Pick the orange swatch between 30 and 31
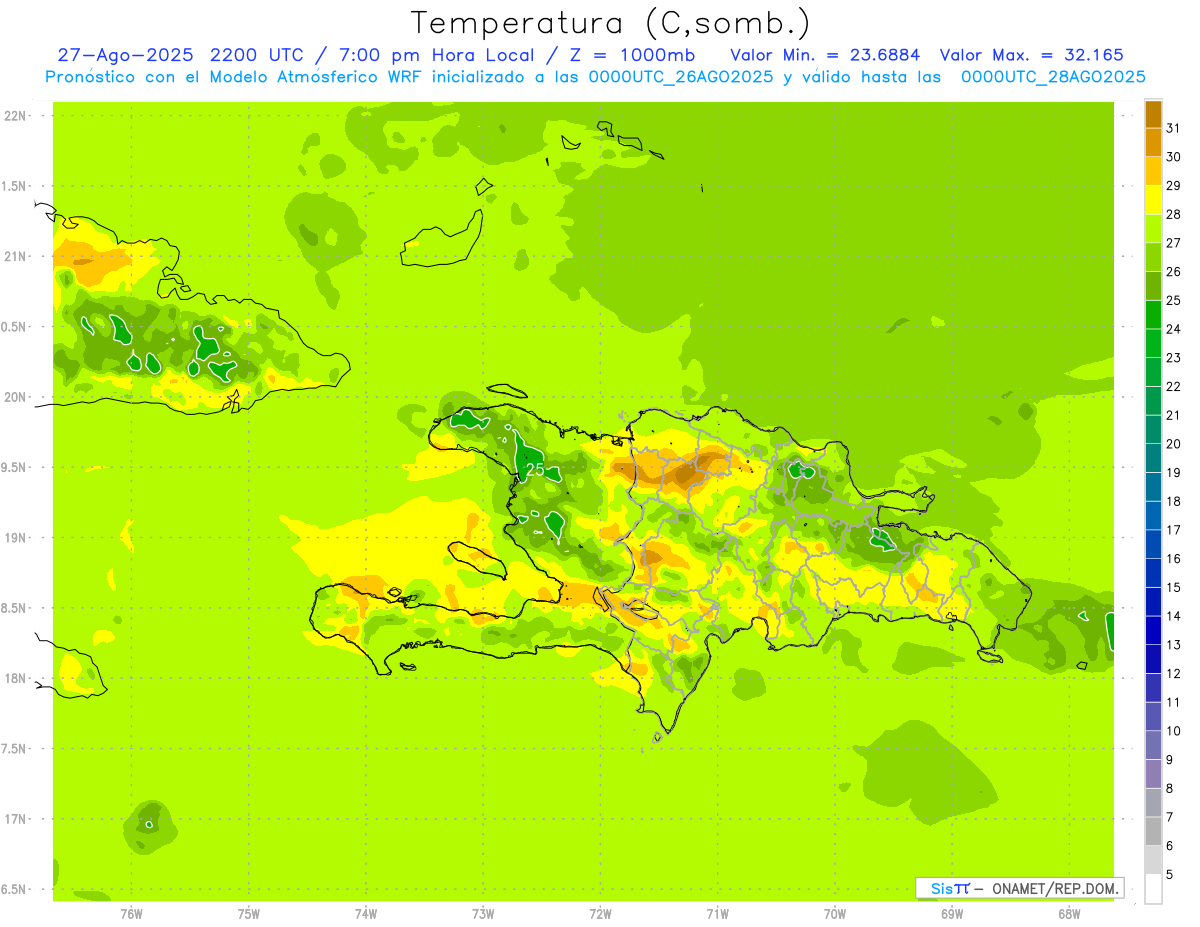 (x=1154, y=142)
